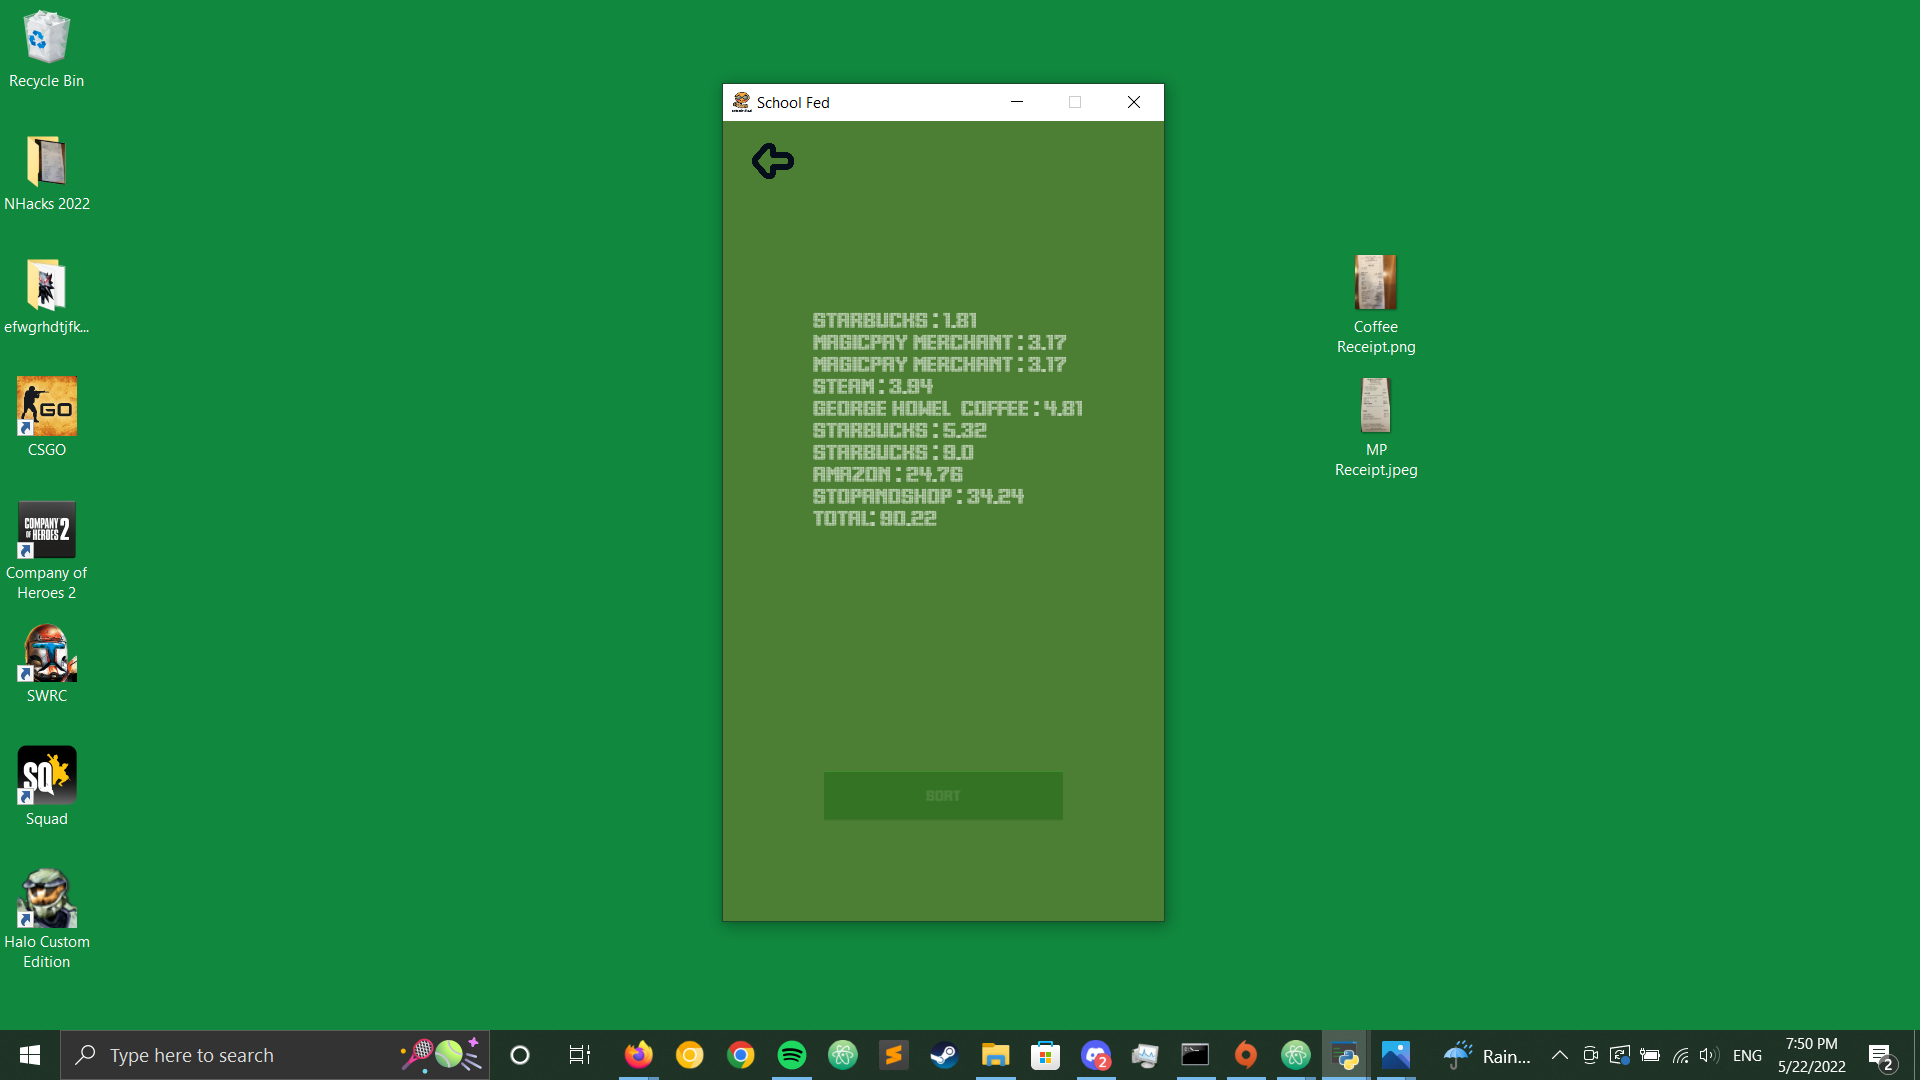Open Spotify from the taskbar
Screen dimensions: 1920x1080
click(x=791, y=1055)
